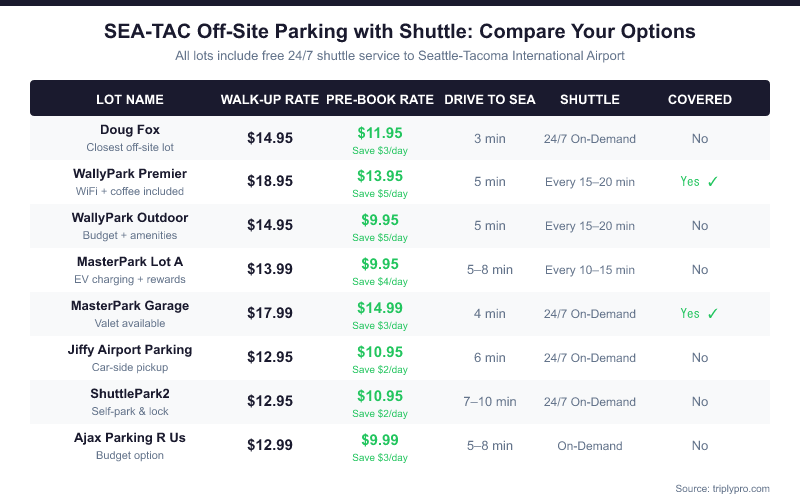
Task: Open the WallyPark Premier lot entry
Action: coord(130,174)
